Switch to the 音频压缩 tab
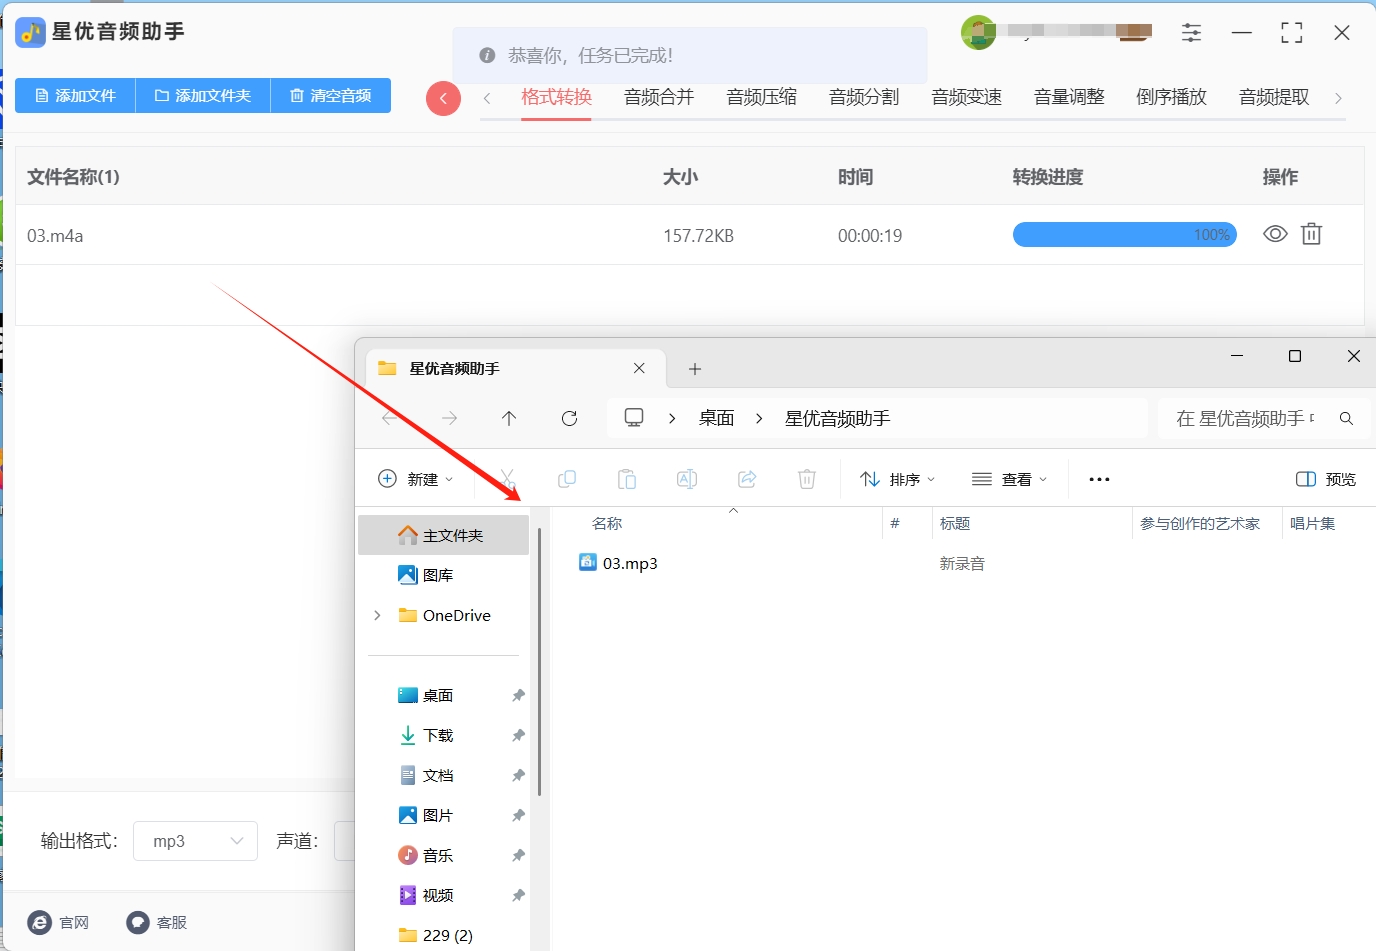This screenshot has height=951, width=1376. pyautogui.click(x=762, y=97)
